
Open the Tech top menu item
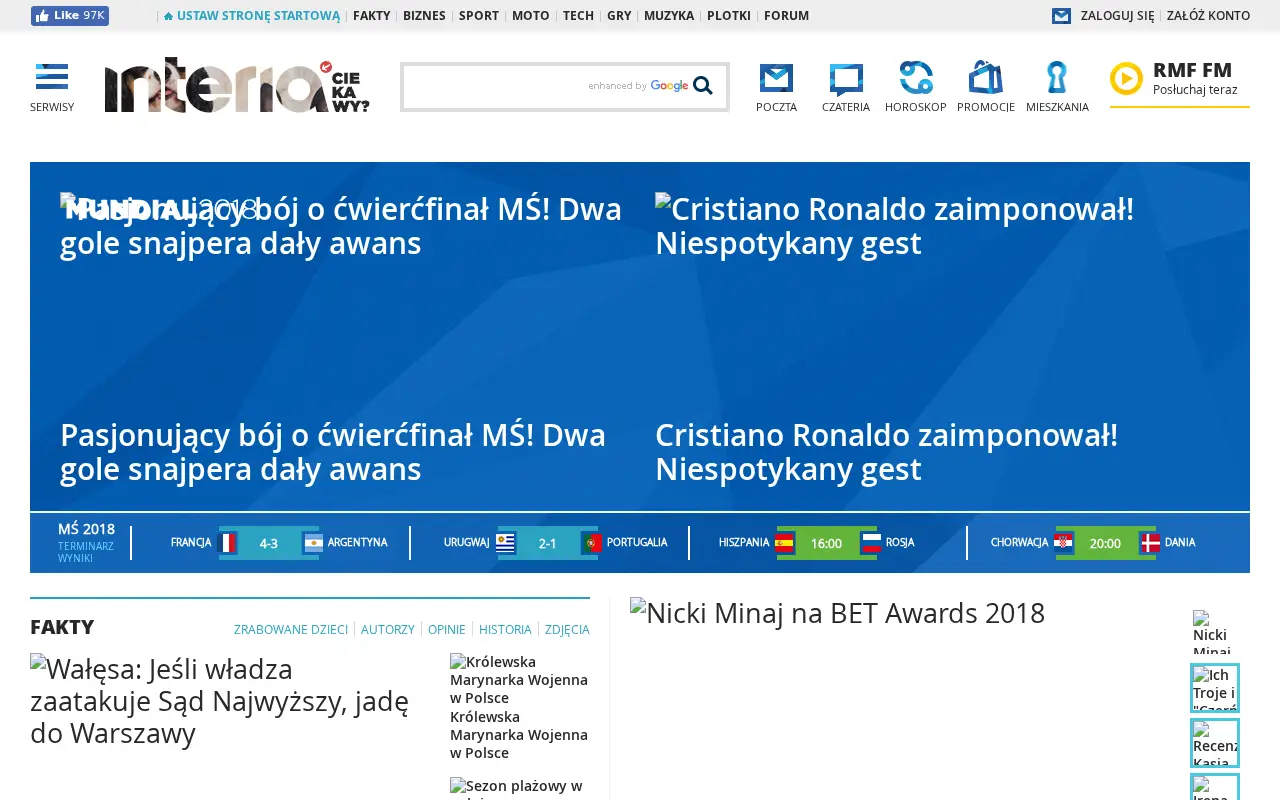pos(578,16)
